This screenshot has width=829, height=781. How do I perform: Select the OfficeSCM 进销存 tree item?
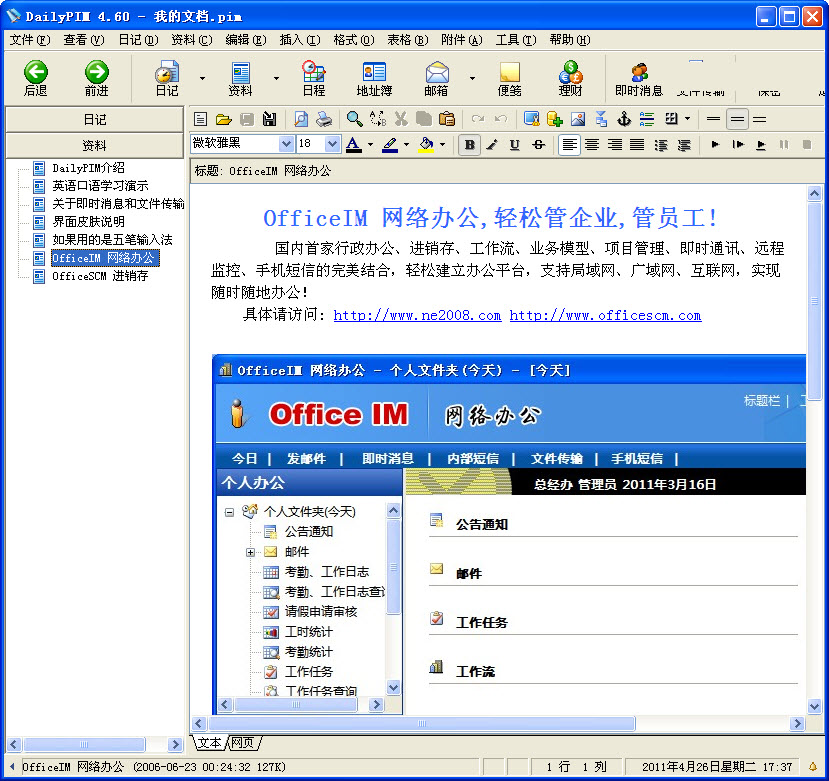click(100, 276)
